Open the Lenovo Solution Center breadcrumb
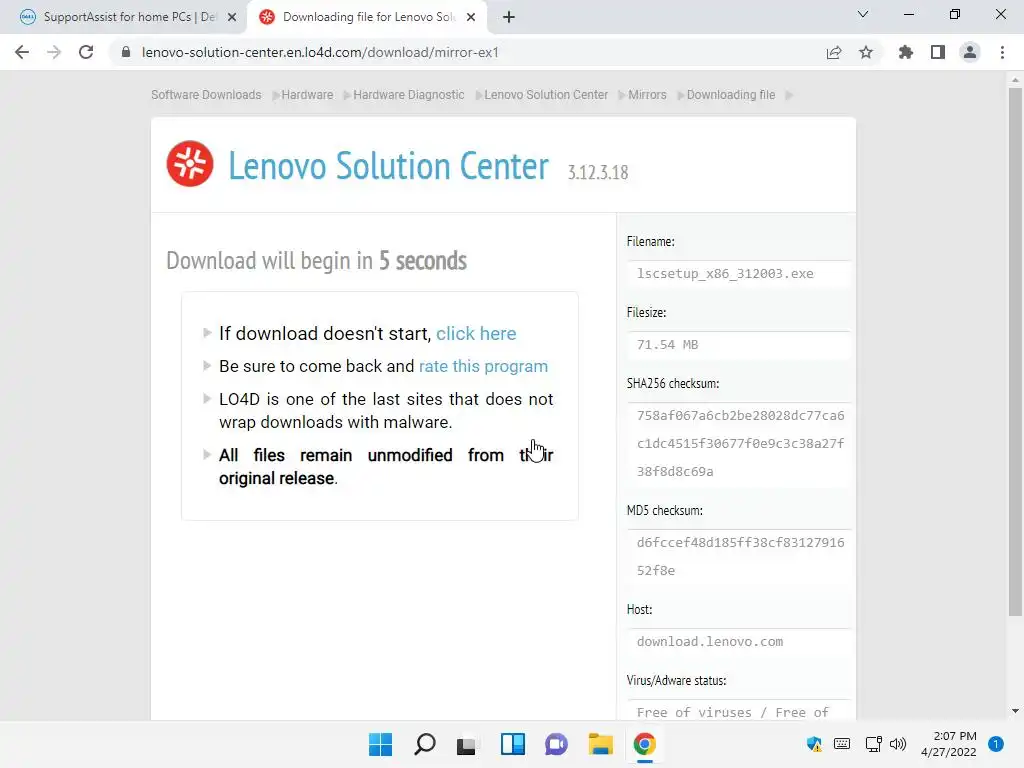 (546, 95)
